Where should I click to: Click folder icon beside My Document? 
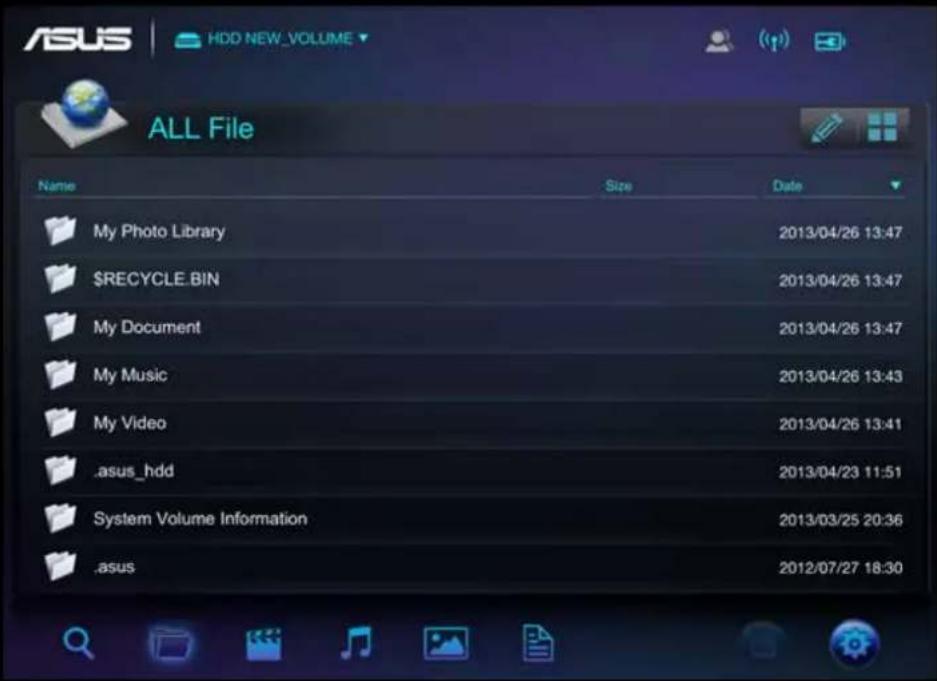click(60, 326)
